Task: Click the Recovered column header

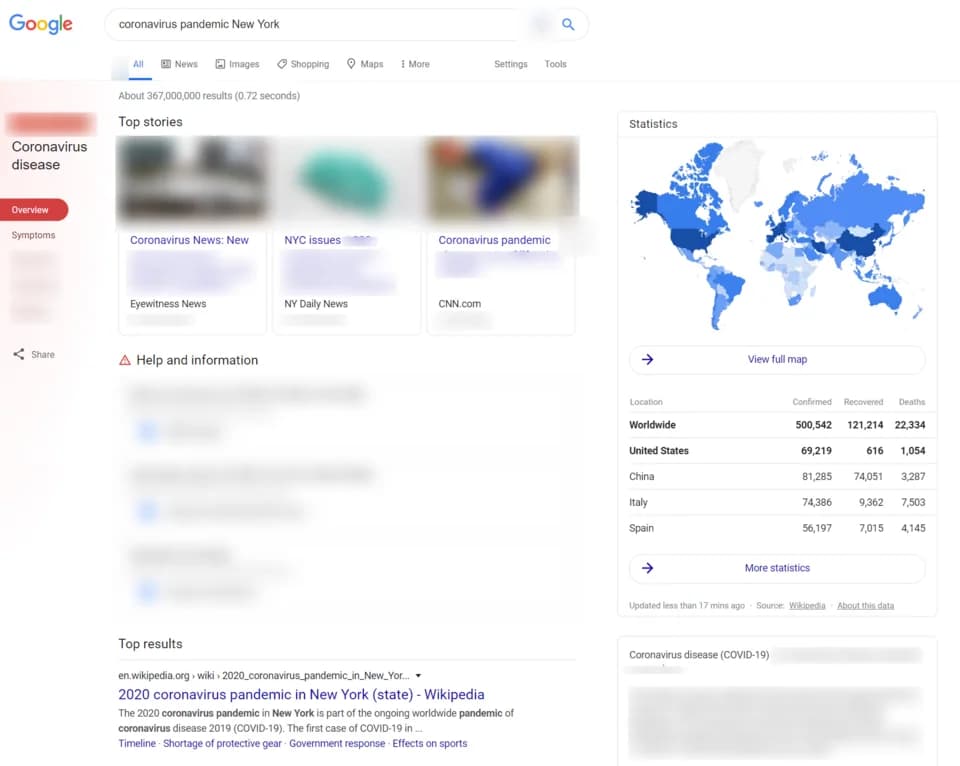Action: tap(863, 402)
